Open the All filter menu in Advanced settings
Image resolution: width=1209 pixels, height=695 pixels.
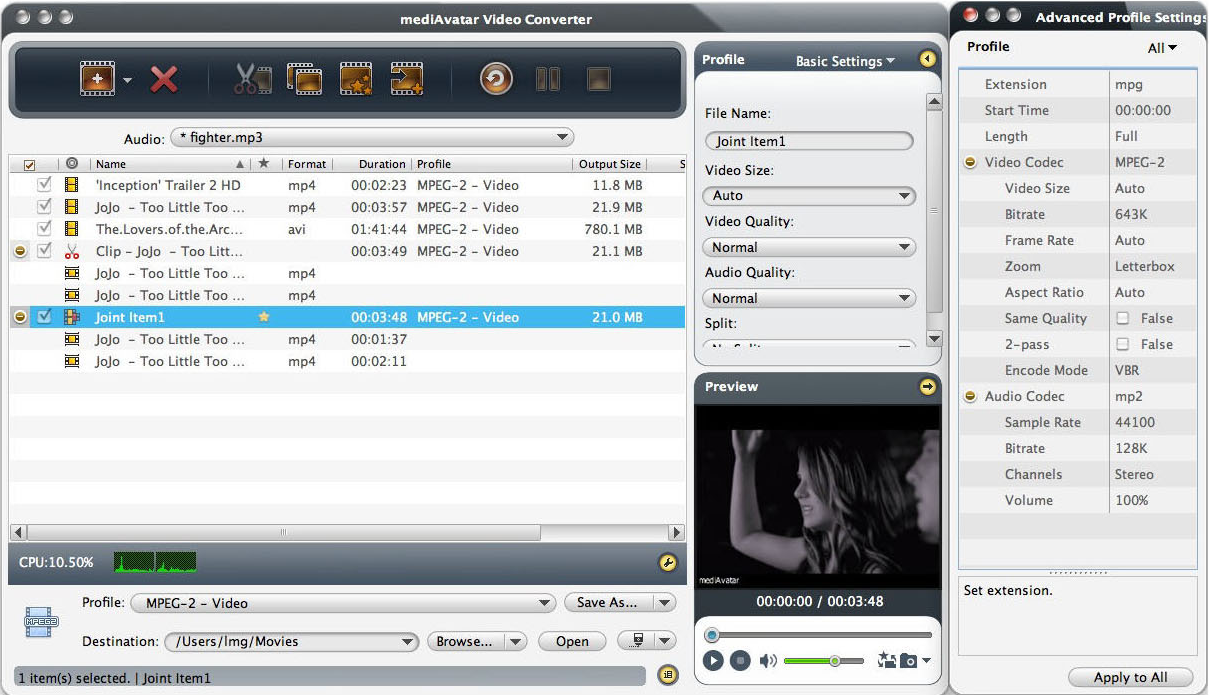tap(1162, 48)
